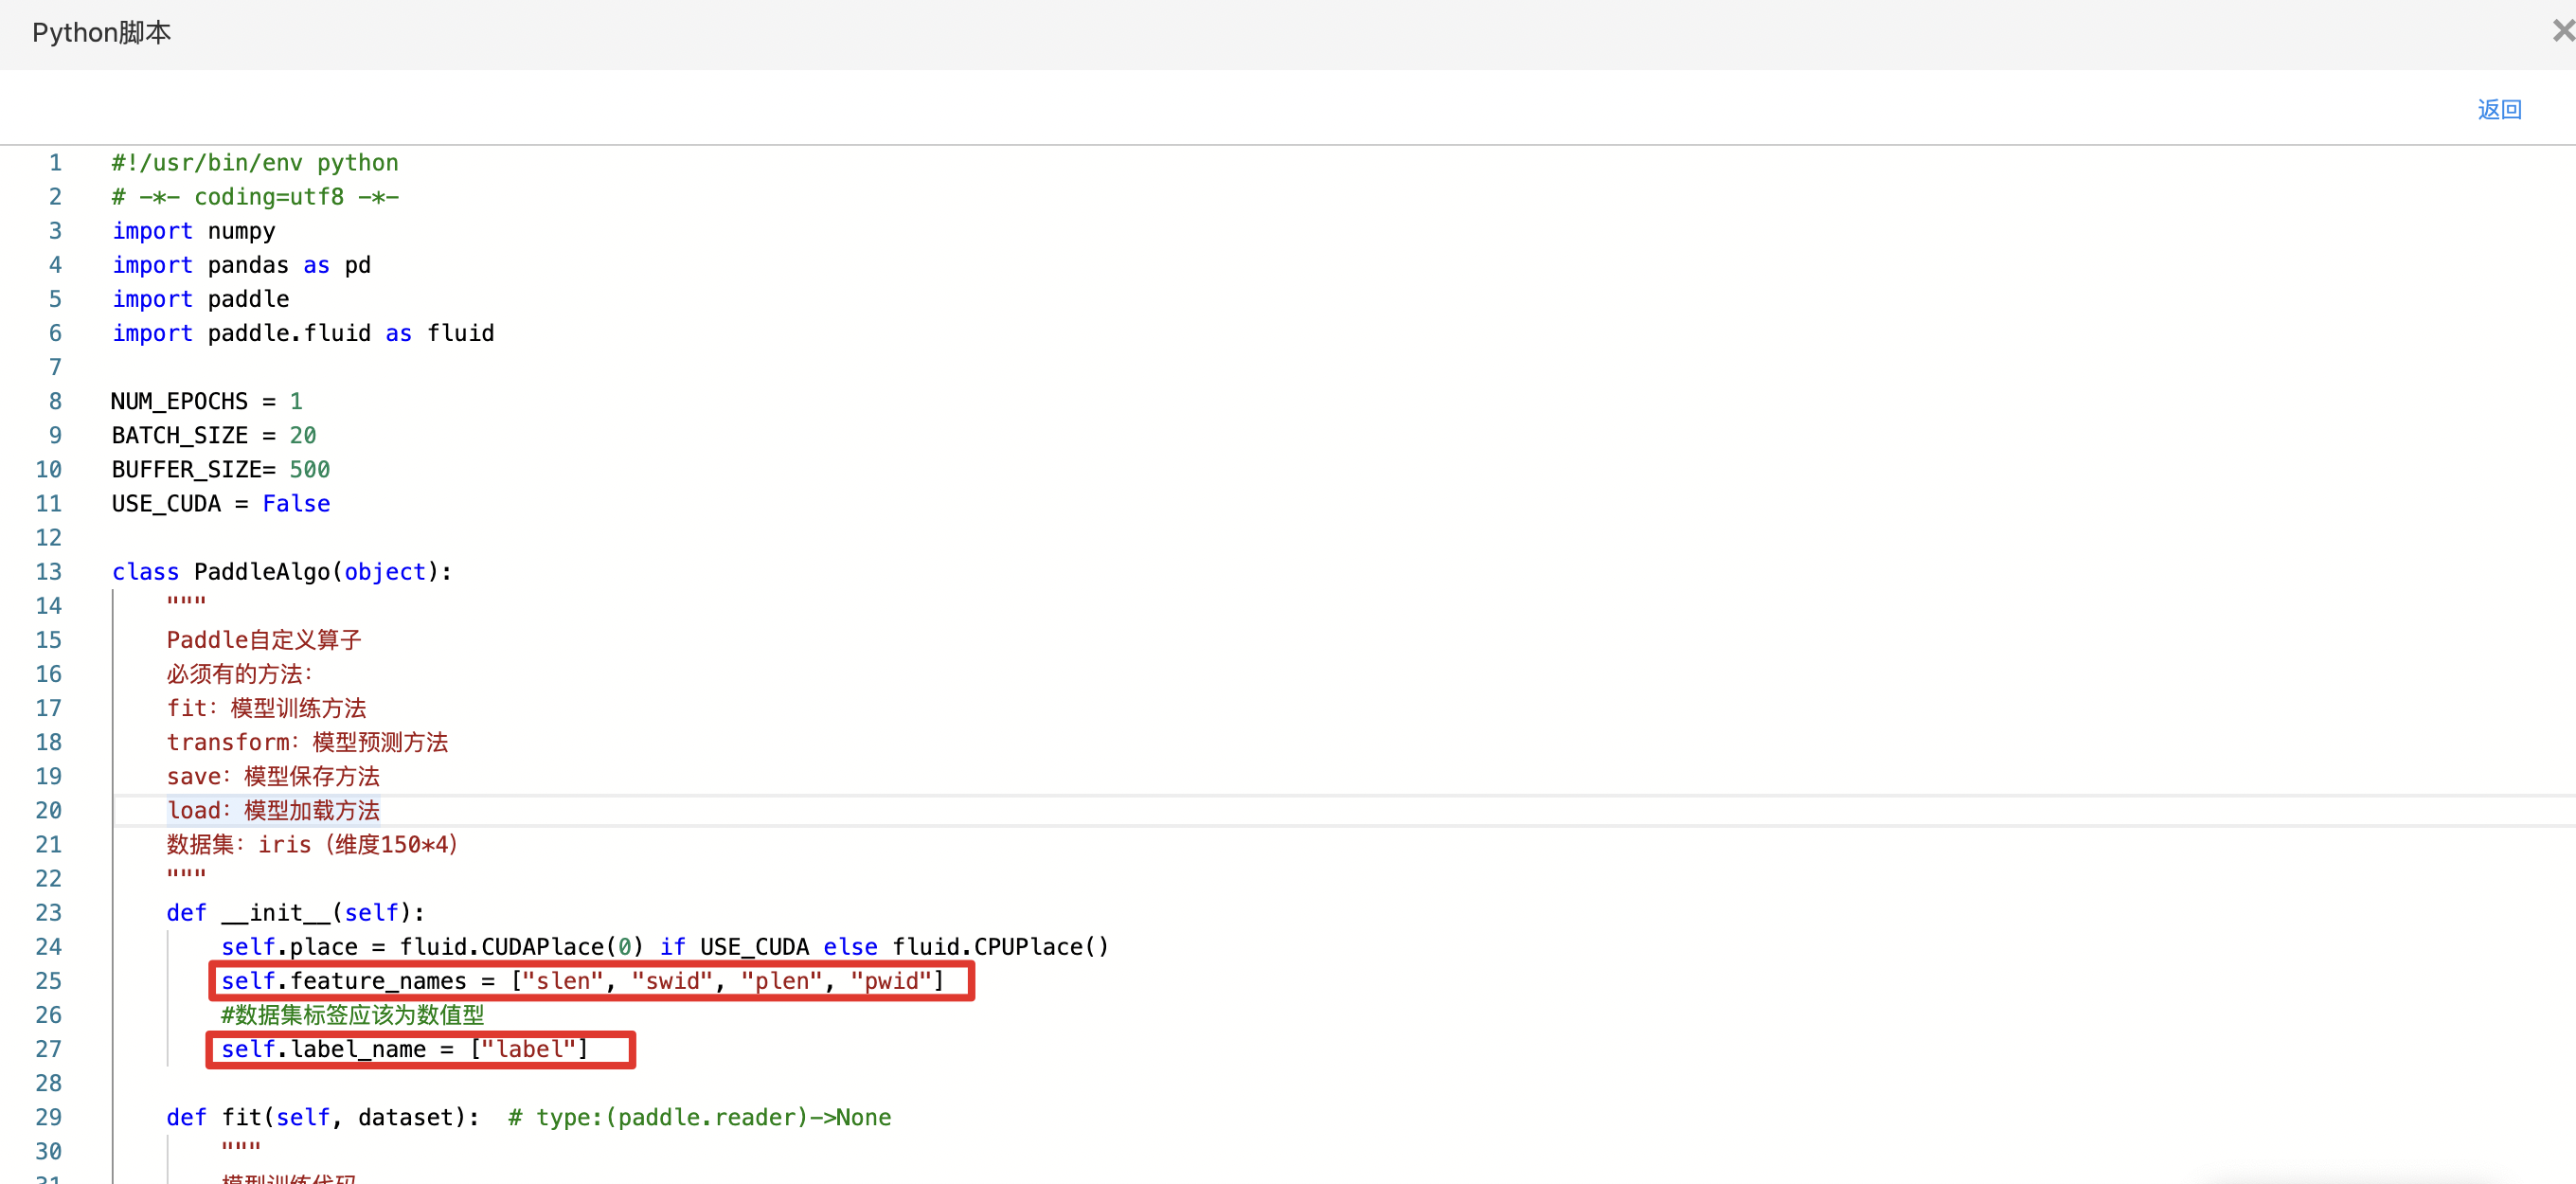Click docstring quotes on line 30
Viewport: 2576px width, 1184px height.
point(241,1147)
